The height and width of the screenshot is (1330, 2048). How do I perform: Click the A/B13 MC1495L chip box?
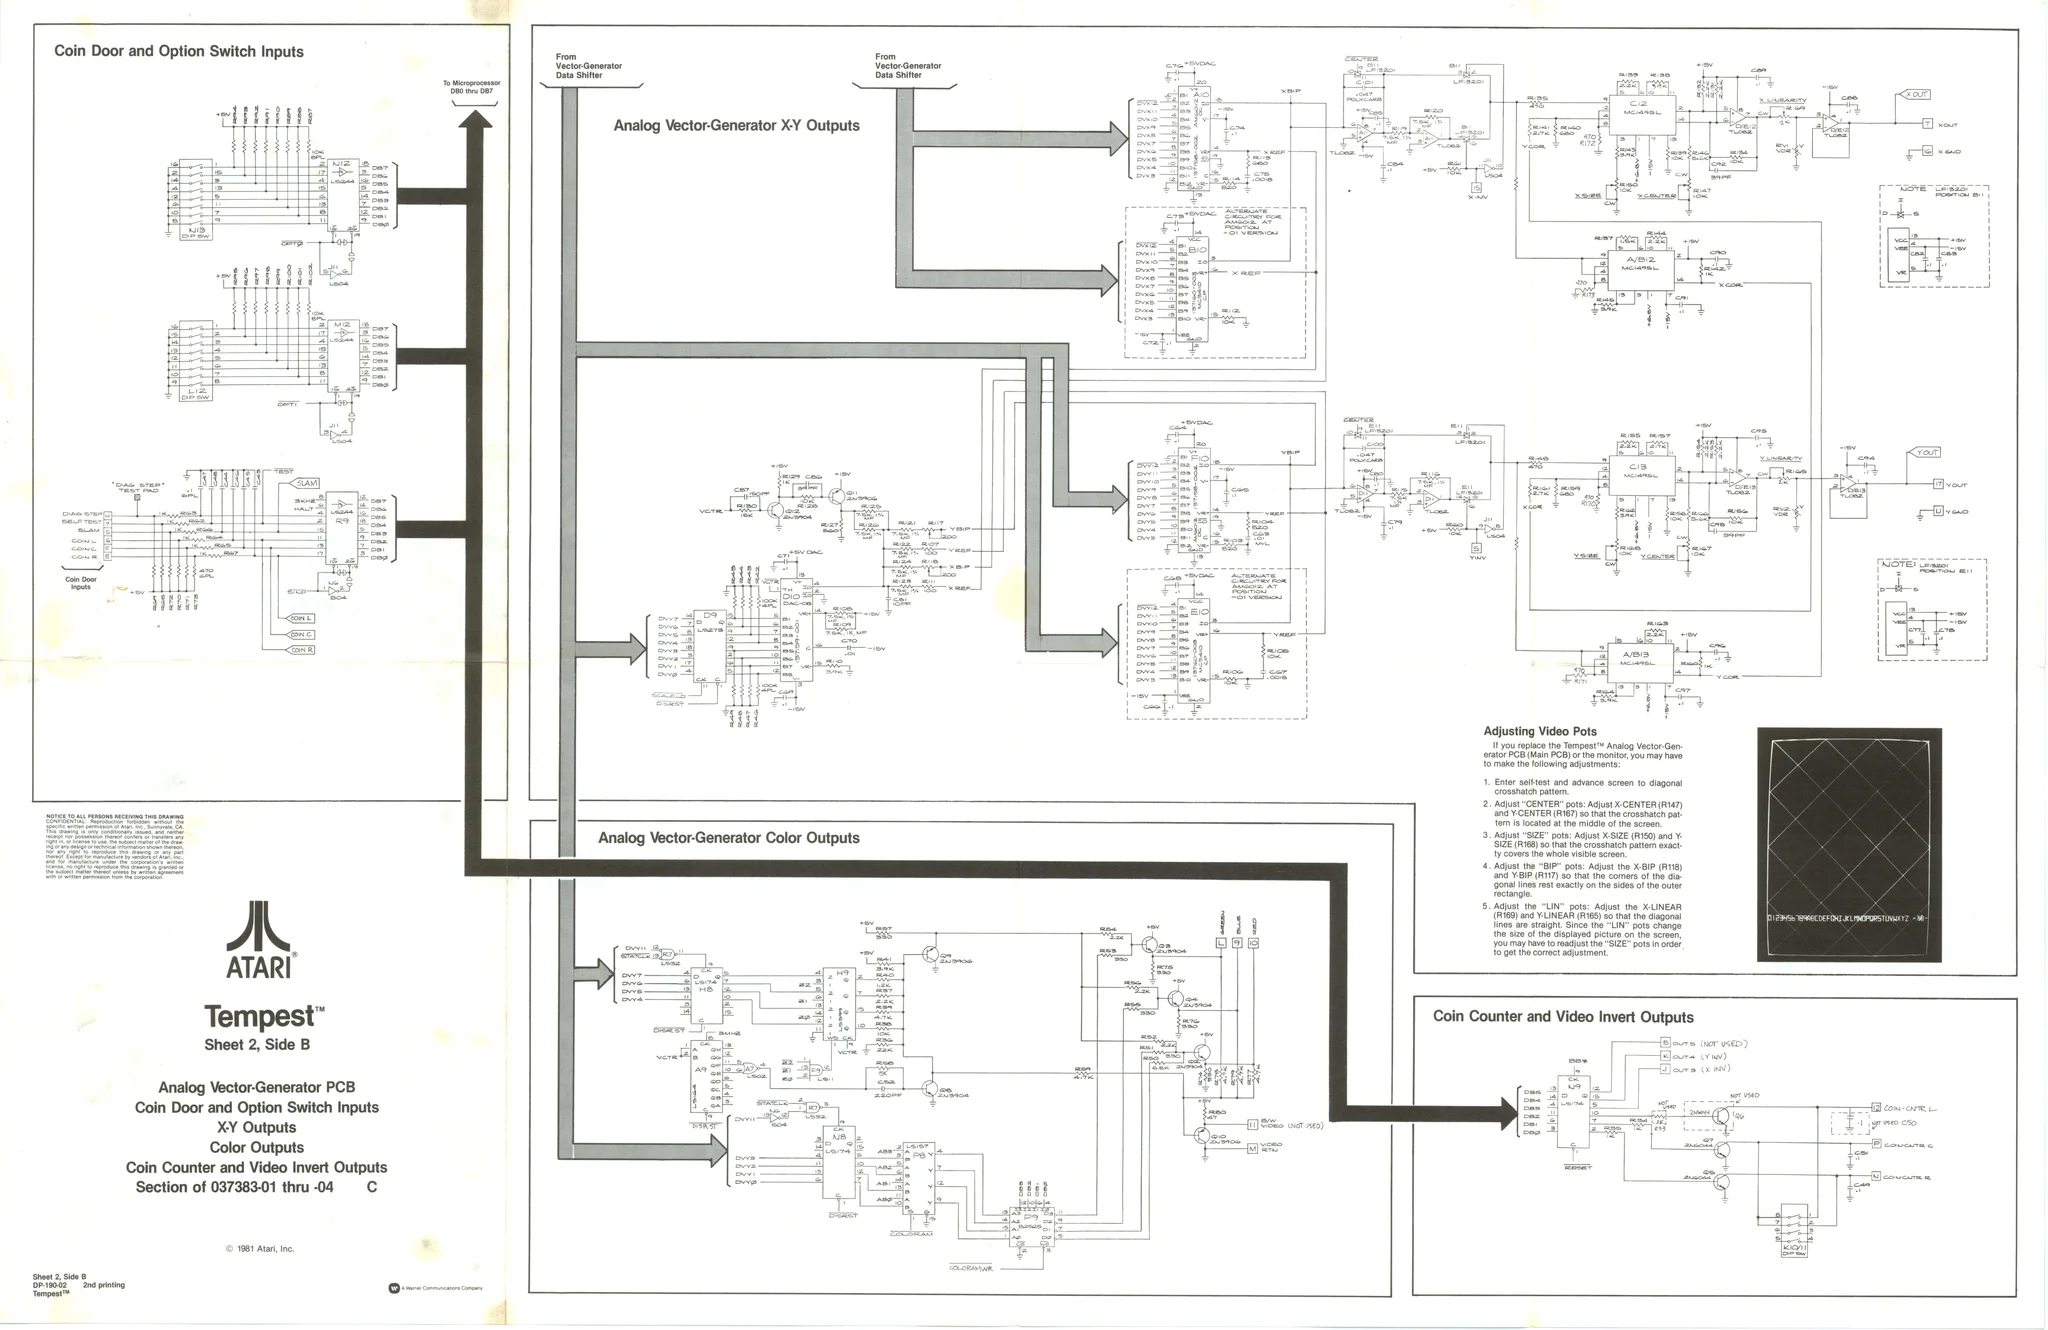(x=1642, y=663)
